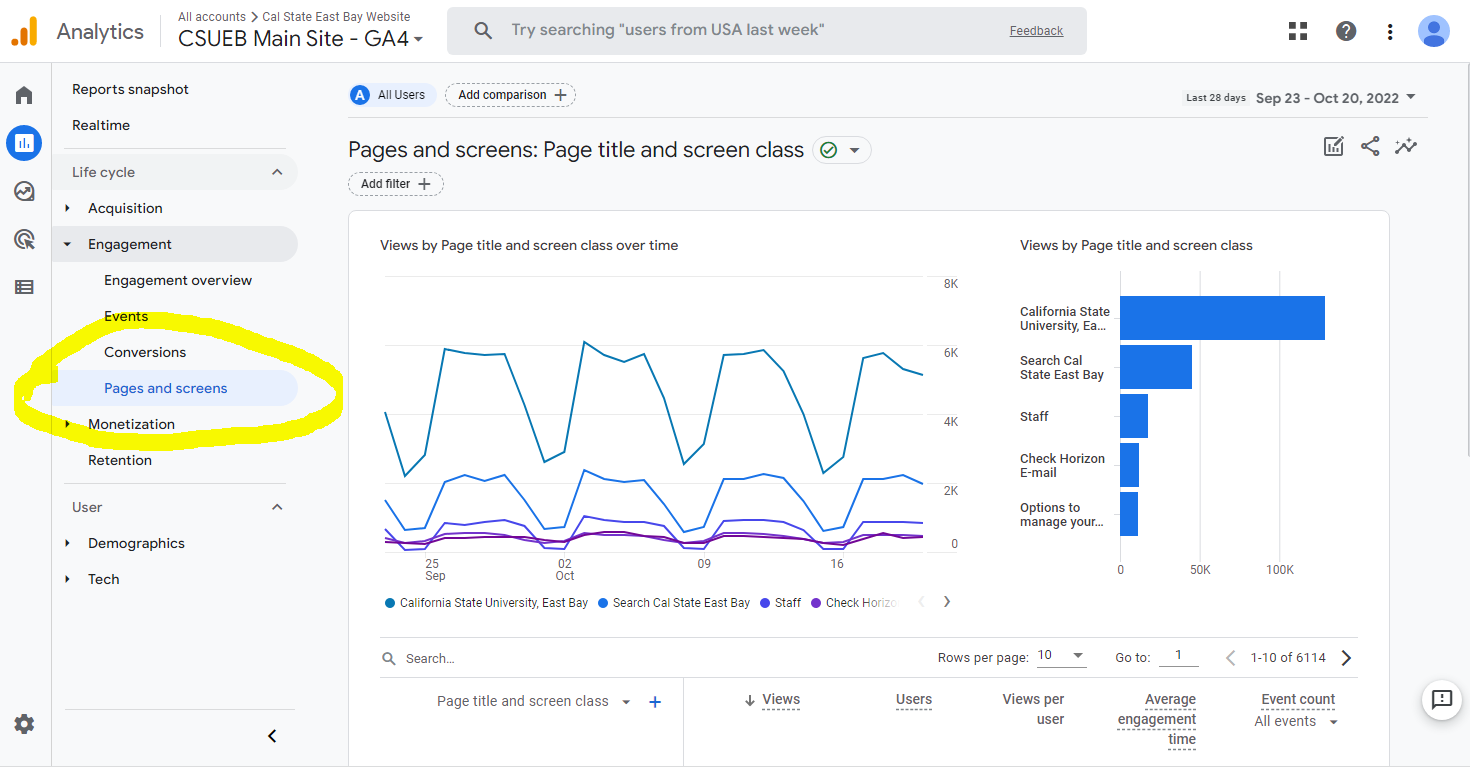Select Pages and screens report
This screenshot has height=771, width=1470.
166,388
